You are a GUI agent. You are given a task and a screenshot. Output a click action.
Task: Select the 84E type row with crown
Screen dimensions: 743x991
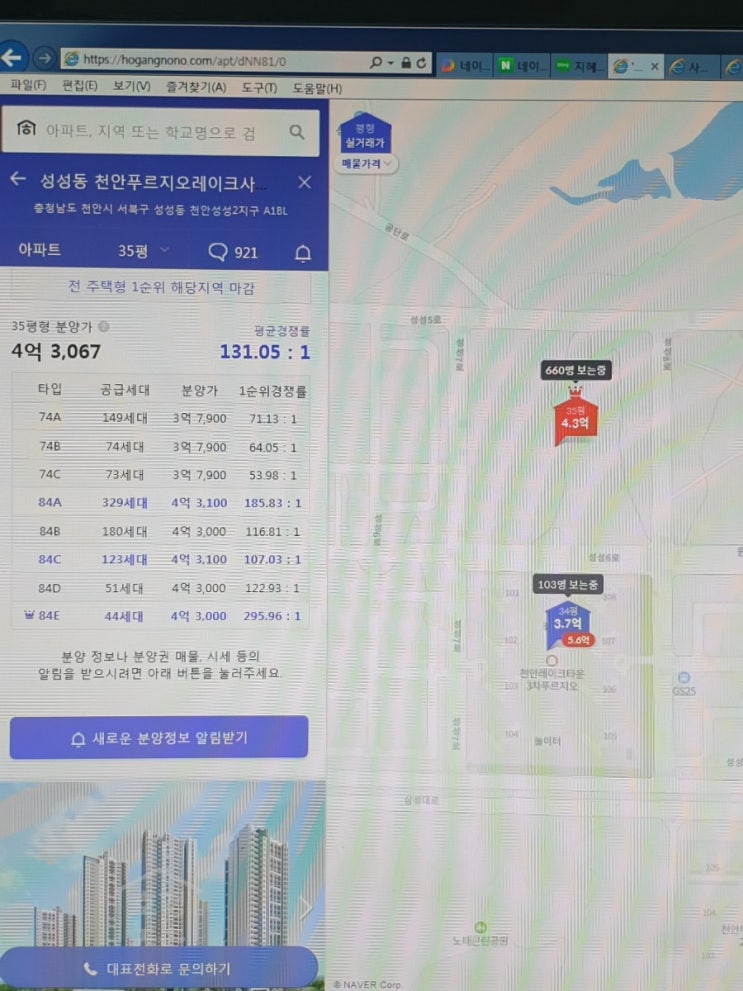[160, 616]
